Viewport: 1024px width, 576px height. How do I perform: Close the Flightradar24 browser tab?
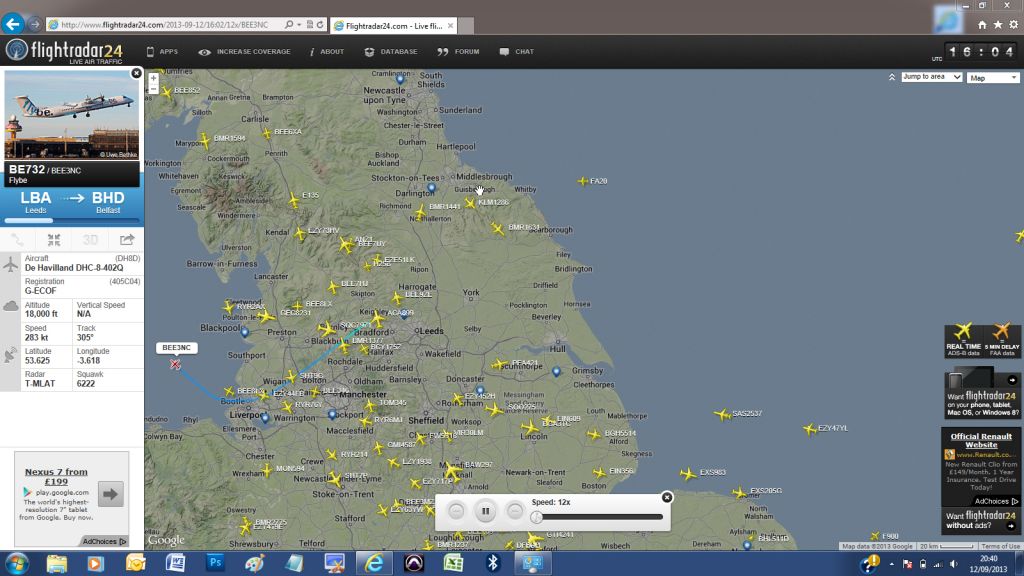(450, 25)
